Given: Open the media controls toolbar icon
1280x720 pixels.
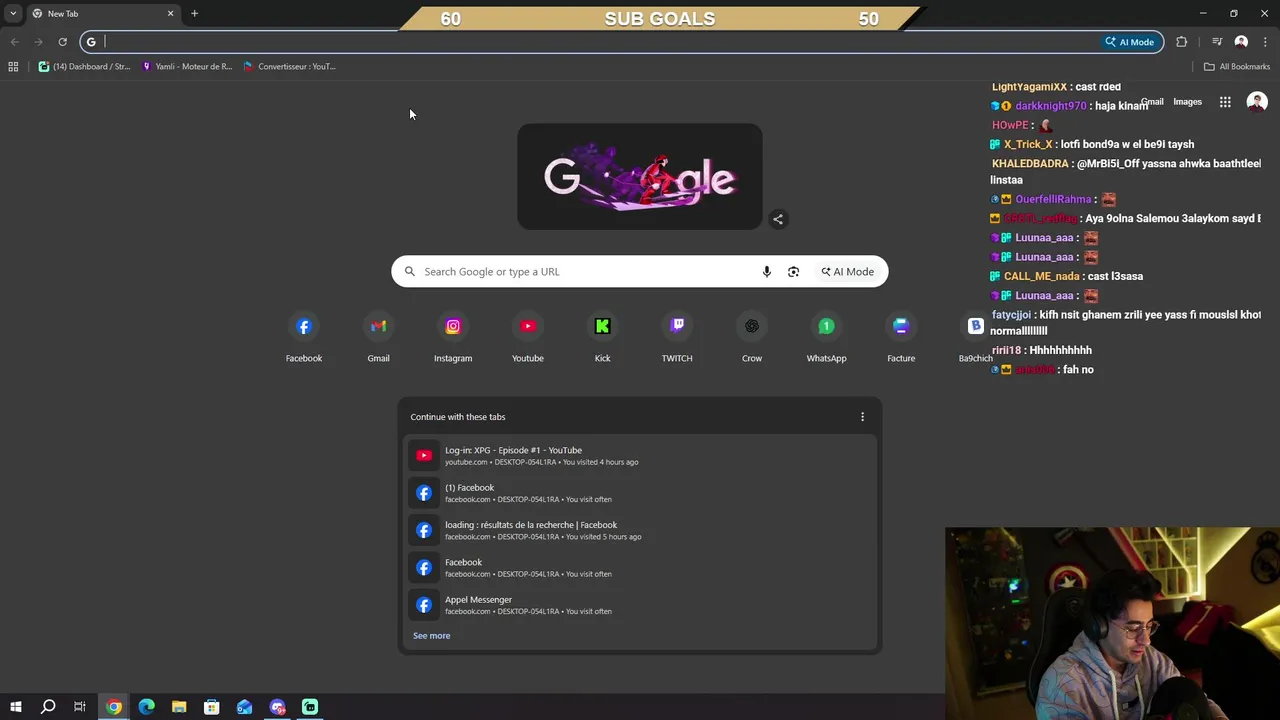Looking at the screenshot, I should coord(1217,42).
